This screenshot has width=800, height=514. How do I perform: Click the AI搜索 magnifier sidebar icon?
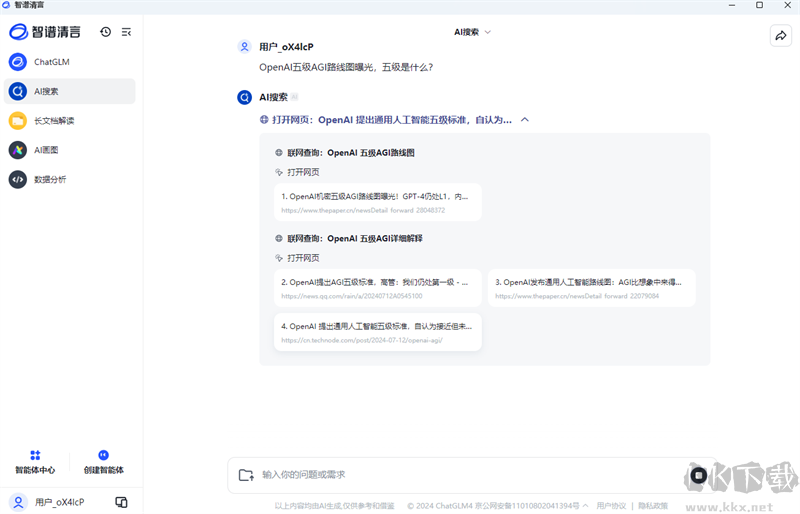[x=18, y=91]
